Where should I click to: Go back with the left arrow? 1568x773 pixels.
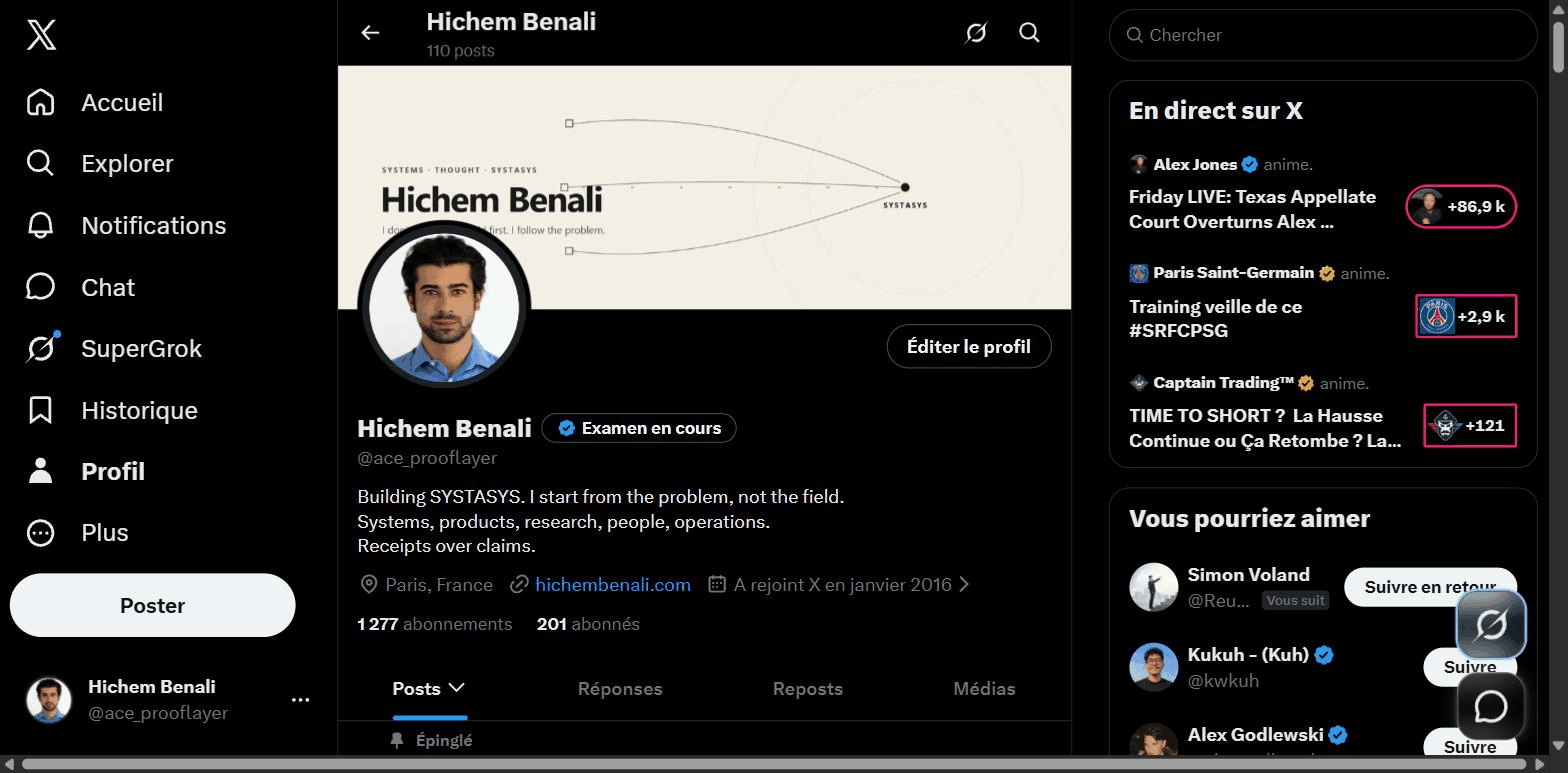click(370, 33)
